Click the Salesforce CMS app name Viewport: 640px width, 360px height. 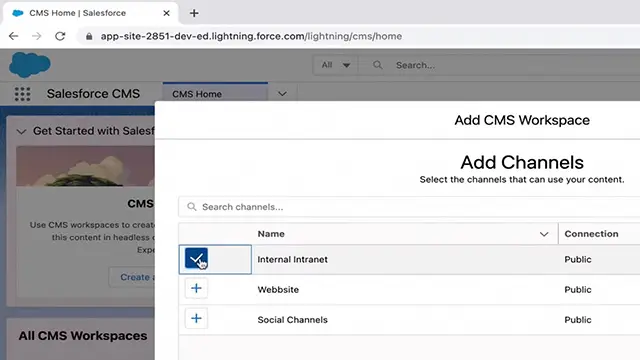click(93, 93)
